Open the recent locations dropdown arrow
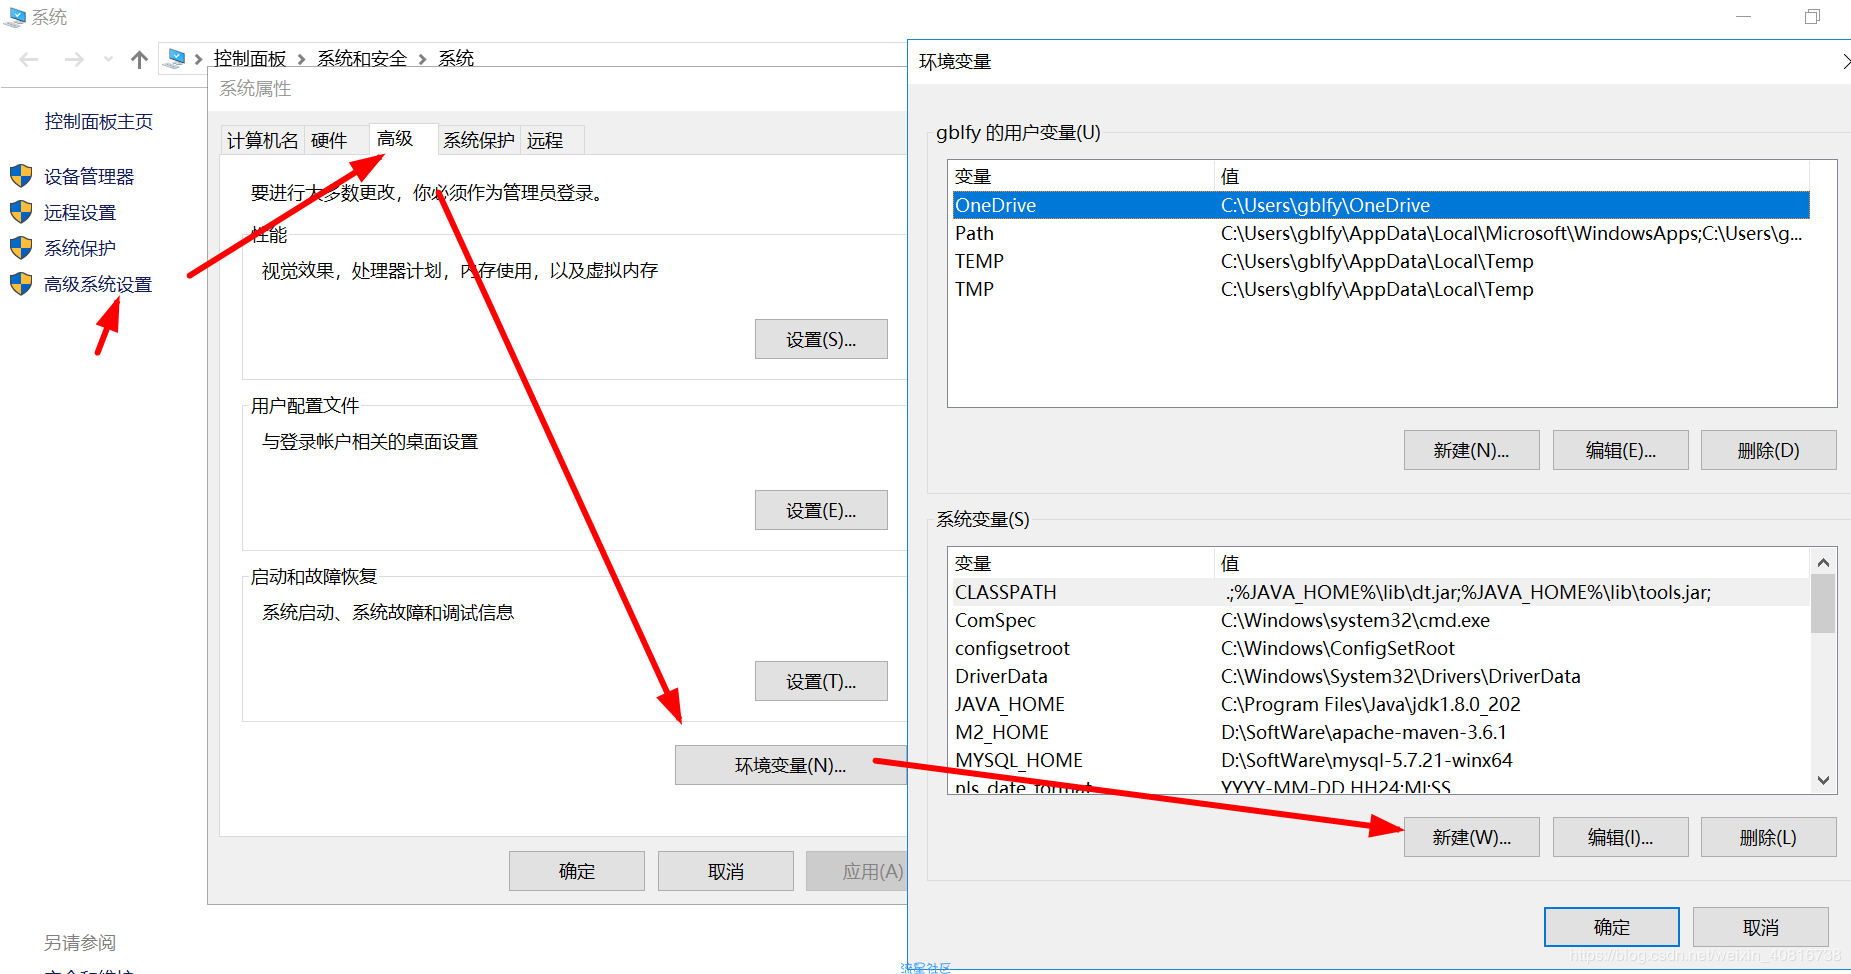 click(x=108, y=60)
